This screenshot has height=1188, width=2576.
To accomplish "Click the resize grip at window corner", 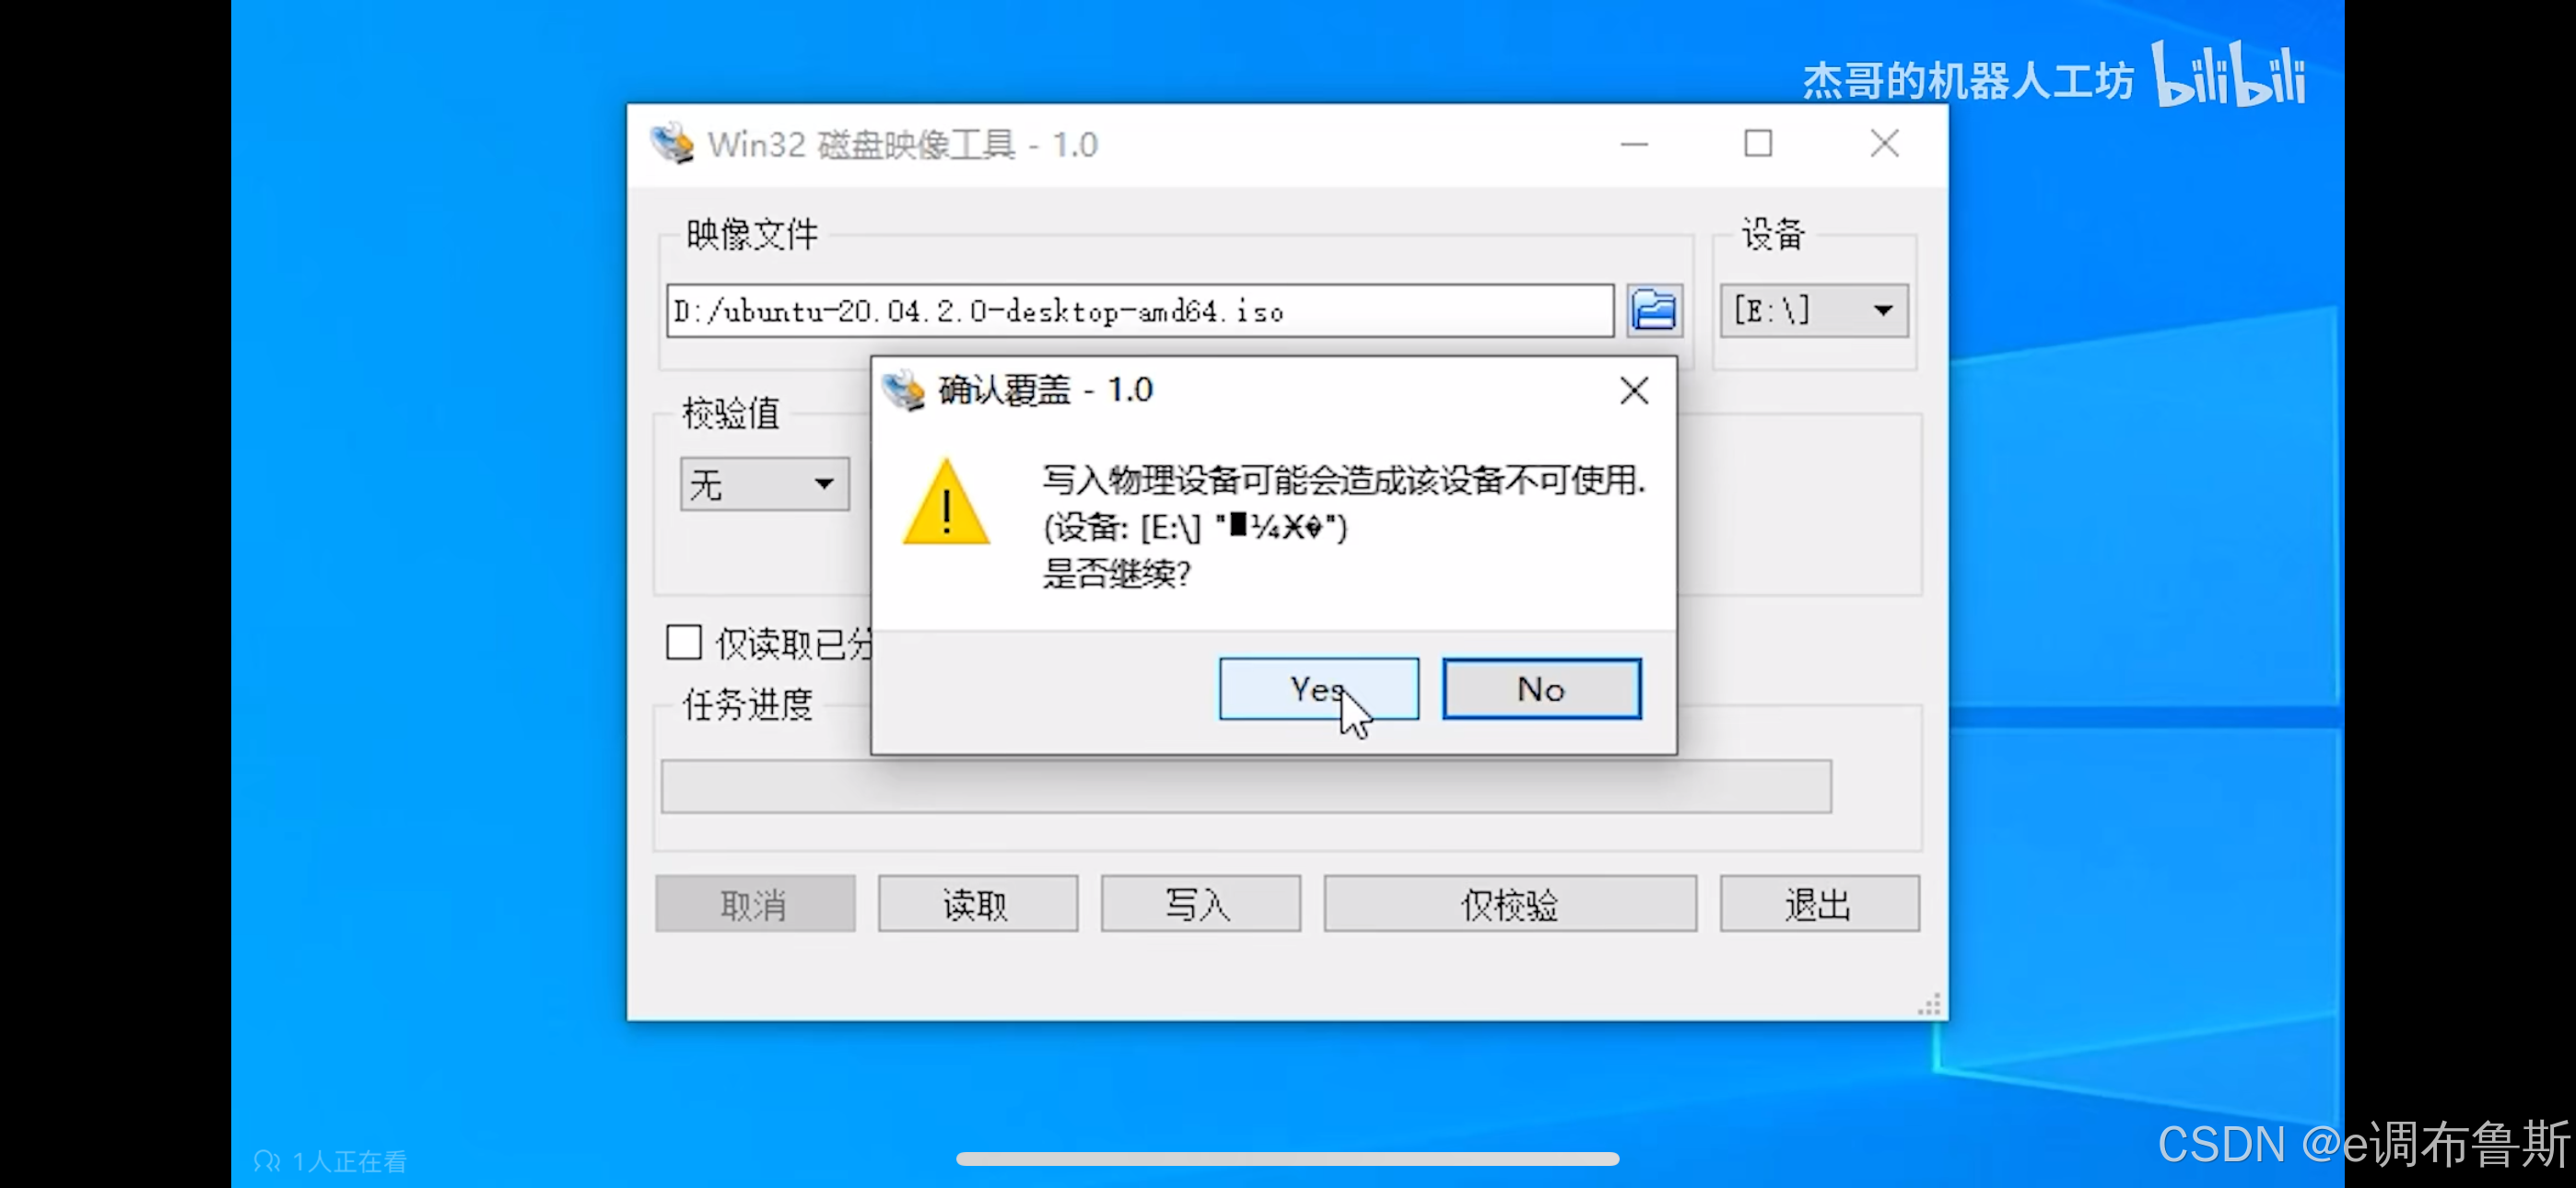I will [1930, 1005].
